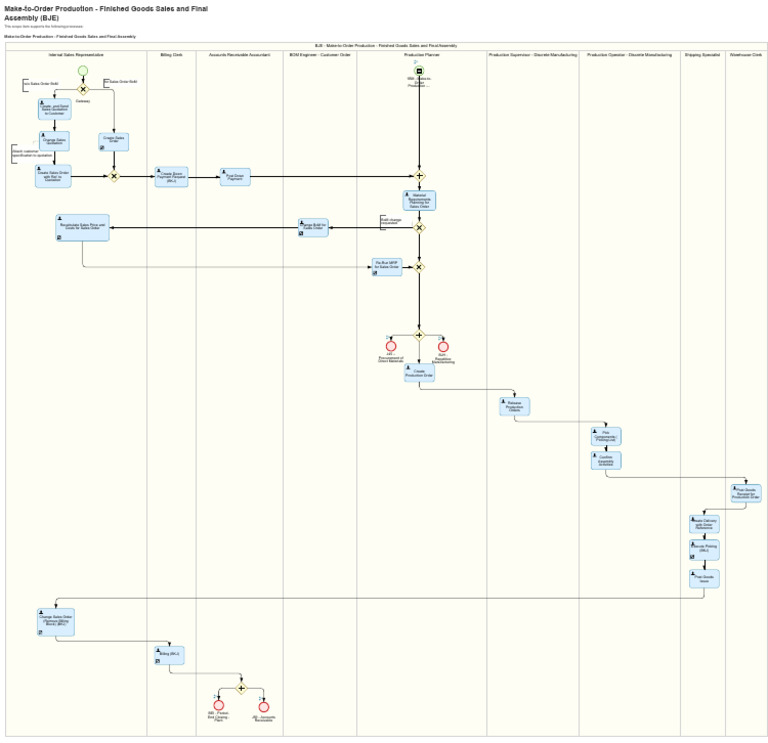768x743 pixels.
Task: Select the Create Down Payment Request task
Action: tap(171, 177)
